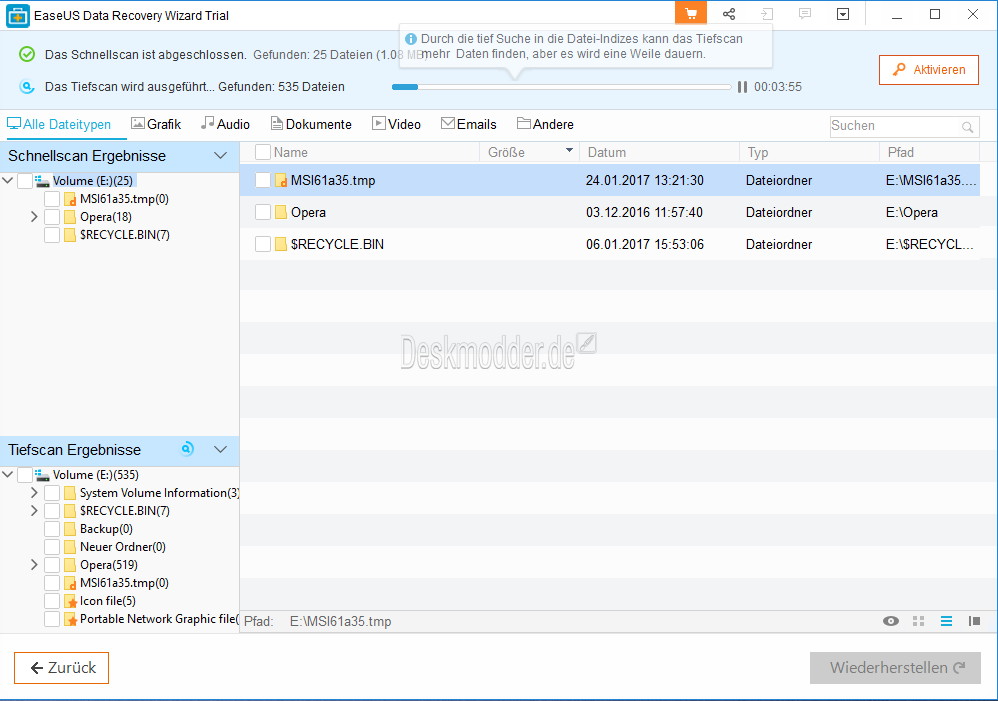998x701 pixels.
Task: Open the orange shopping cart purchase icon
Action: pos(691,14)
